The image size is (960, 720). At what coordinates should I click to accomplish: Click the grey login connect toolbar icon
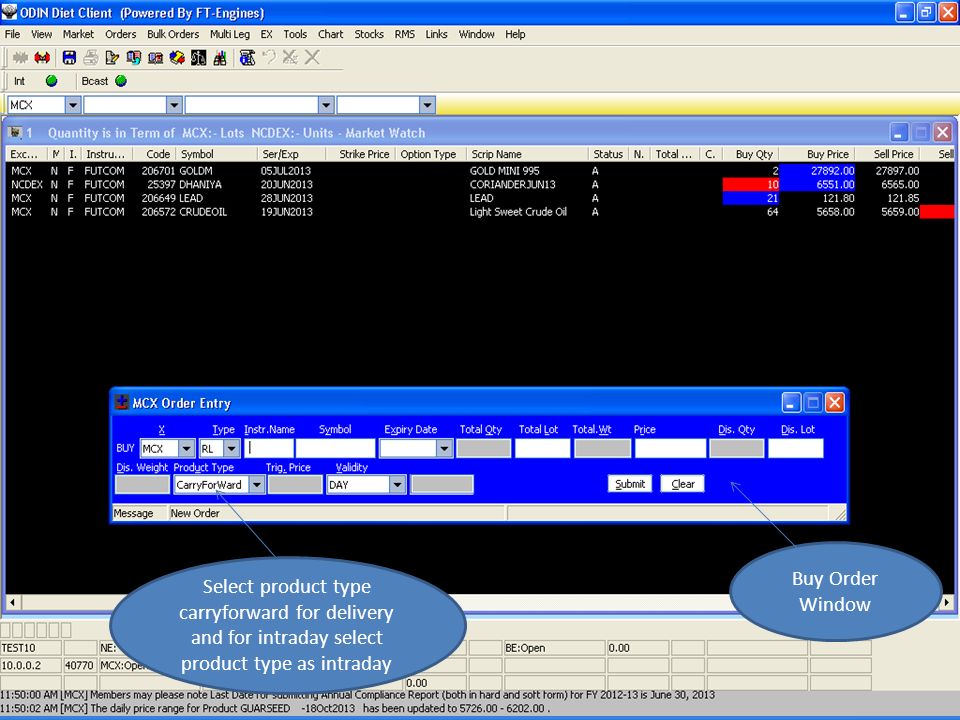click(x=20, y=58)
